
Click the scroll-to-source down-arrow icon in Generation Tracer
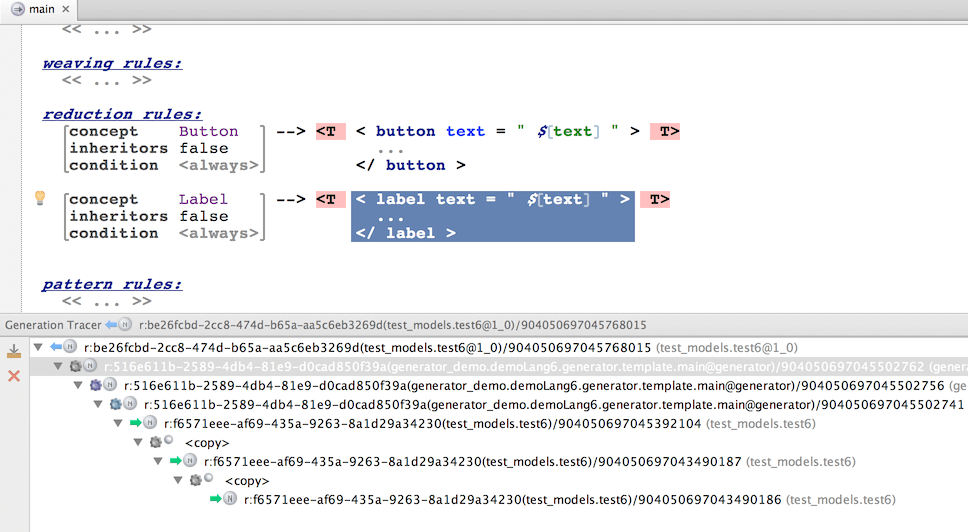tap(14, 351)
